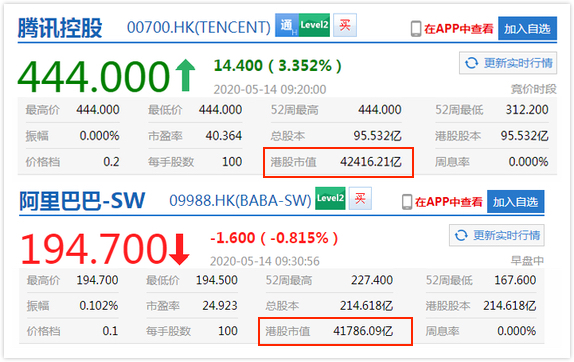Image resolution: width=574 pixels, height=362 pixels.
Task: Click the Tencent price 444.000
Action: 94,76
